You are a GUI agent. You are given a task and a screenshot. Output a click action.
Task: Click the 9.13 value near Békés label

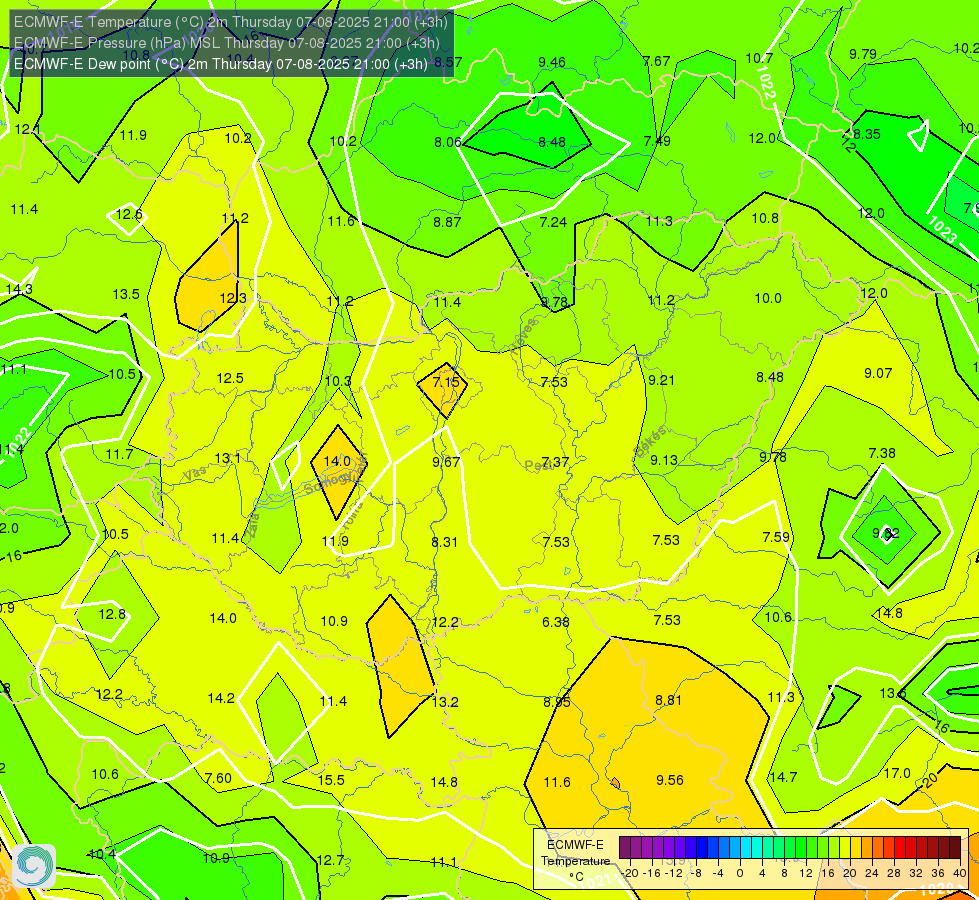(664, 460)
